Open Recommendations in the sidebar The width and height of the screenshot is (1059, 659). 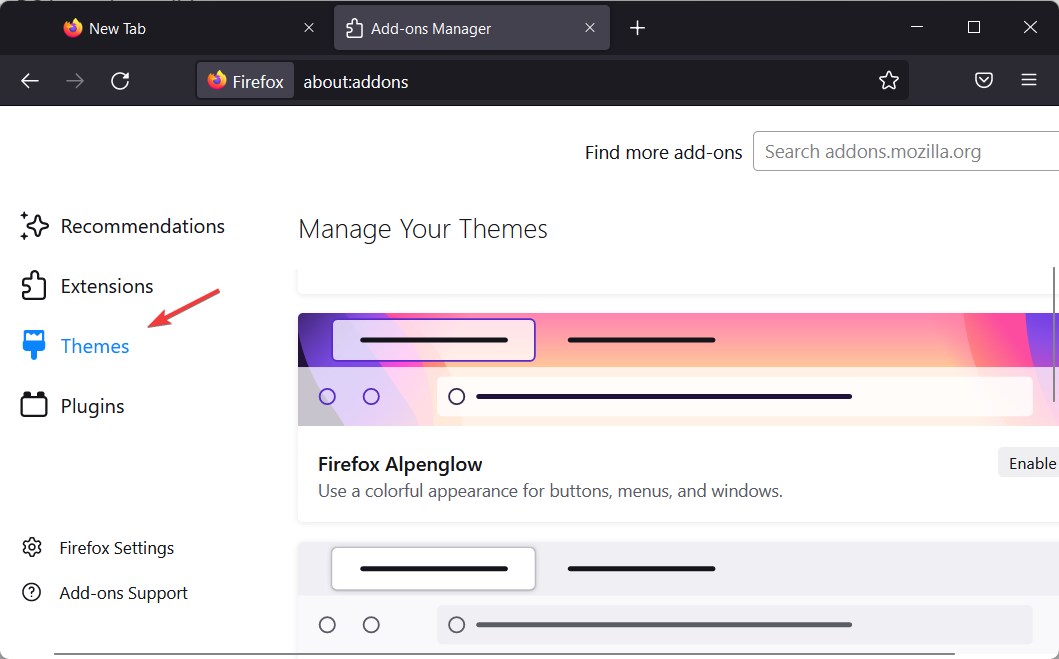[x=122, y=226]
